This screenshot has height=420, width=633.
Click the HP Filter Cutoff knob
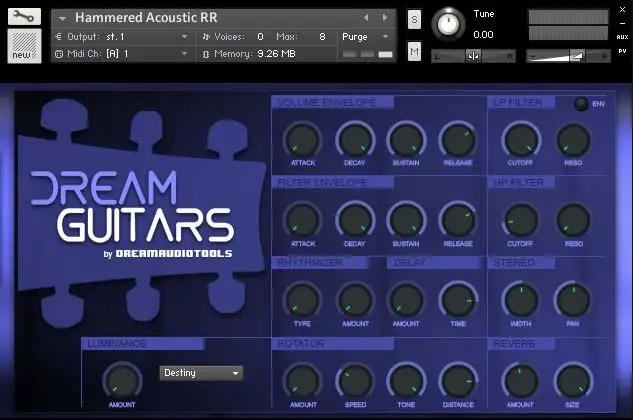521,220
